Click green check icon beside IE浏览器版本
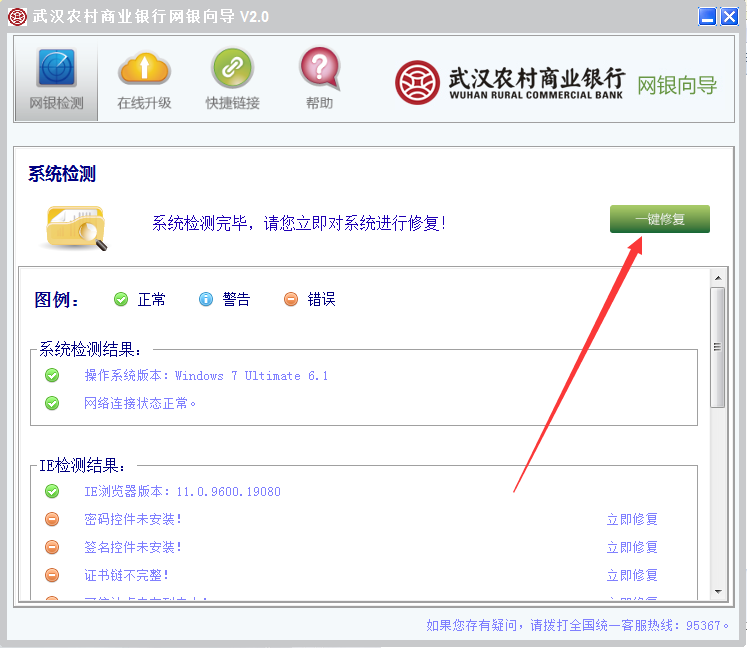 52,491
